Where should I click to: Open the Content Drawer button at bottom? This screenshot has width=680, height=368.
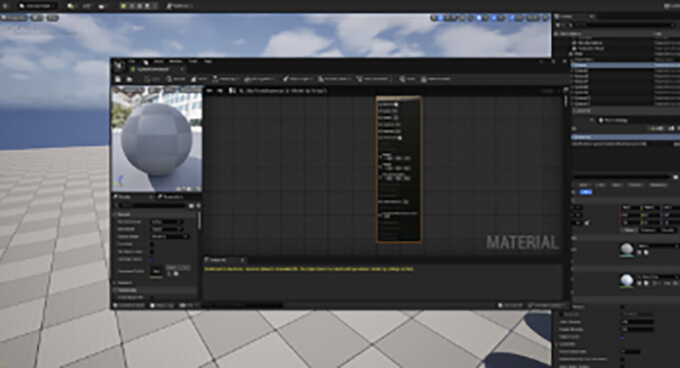[129, 306]
